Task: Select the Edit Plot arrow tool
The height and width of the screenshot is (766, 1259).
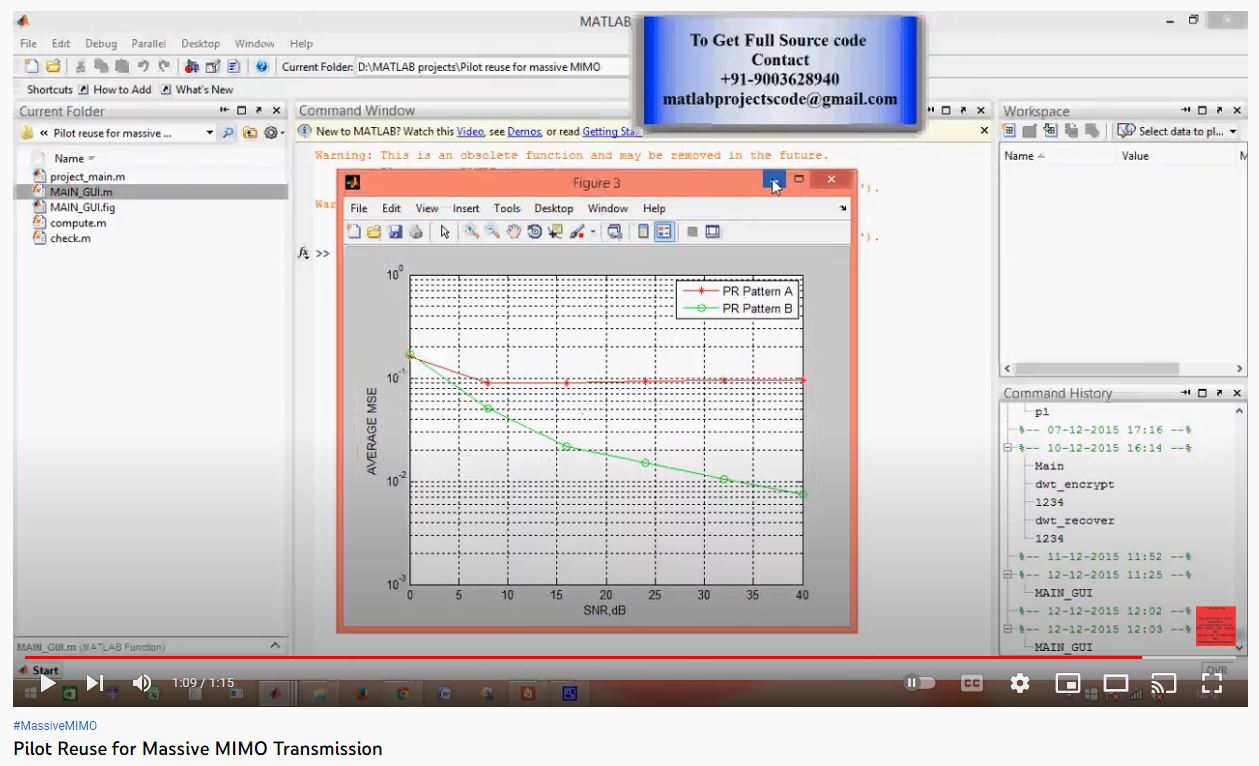Action: coord(445,232)
